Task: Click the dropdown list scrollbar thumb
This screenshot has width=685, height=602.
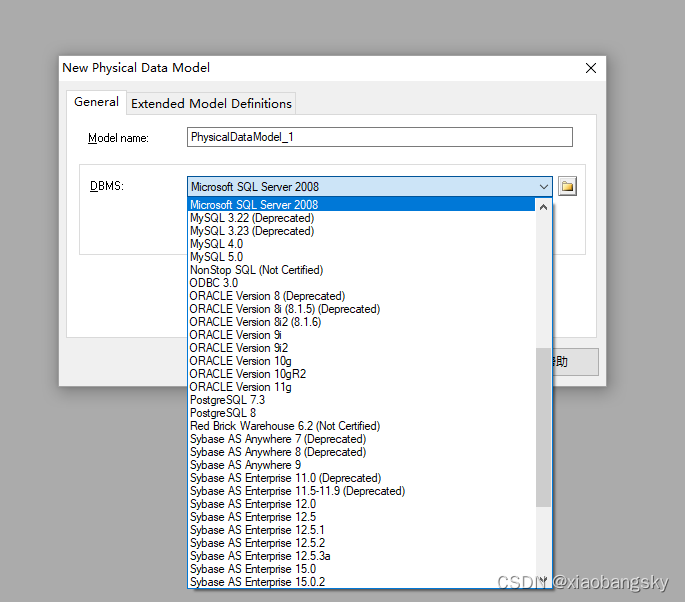Action: [x=543, y=427]
